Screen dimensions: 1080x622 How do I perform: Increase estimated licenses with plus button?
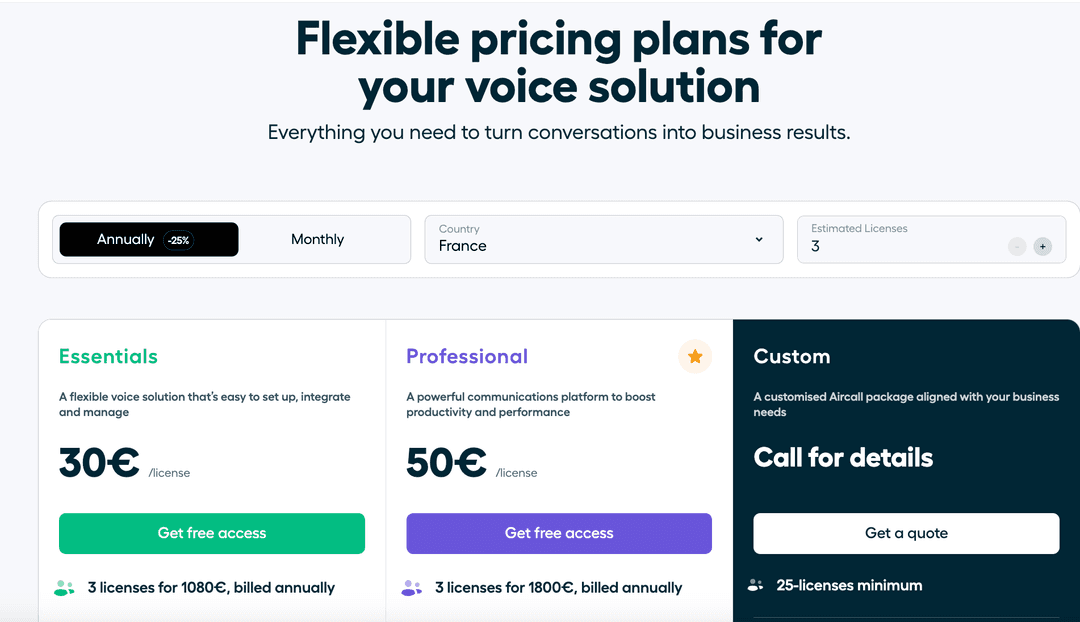pyautogui.click(x=1042, y=246)
